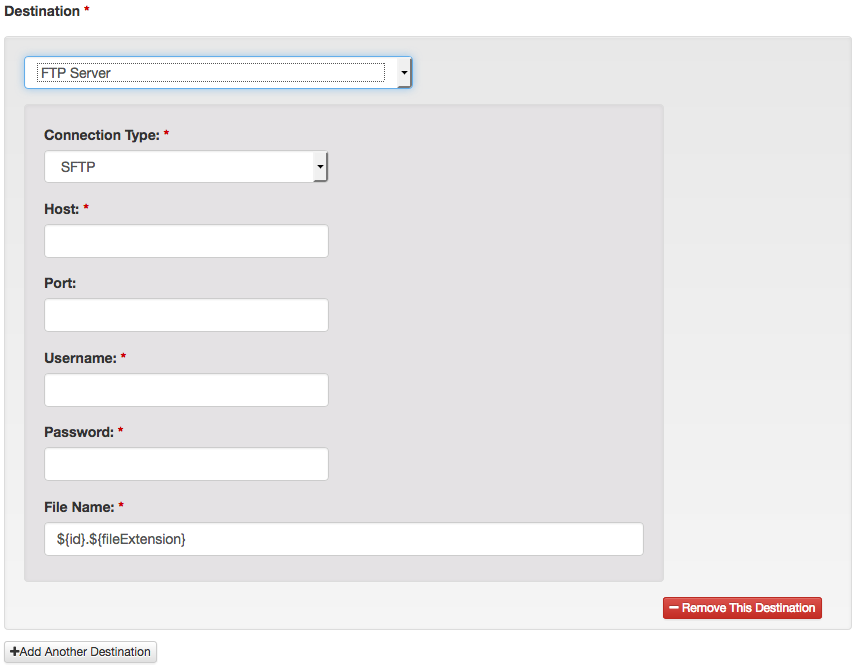This screenshot has height=669, width=863.
Task: Click into the Port text box
Action: (186, 315)
